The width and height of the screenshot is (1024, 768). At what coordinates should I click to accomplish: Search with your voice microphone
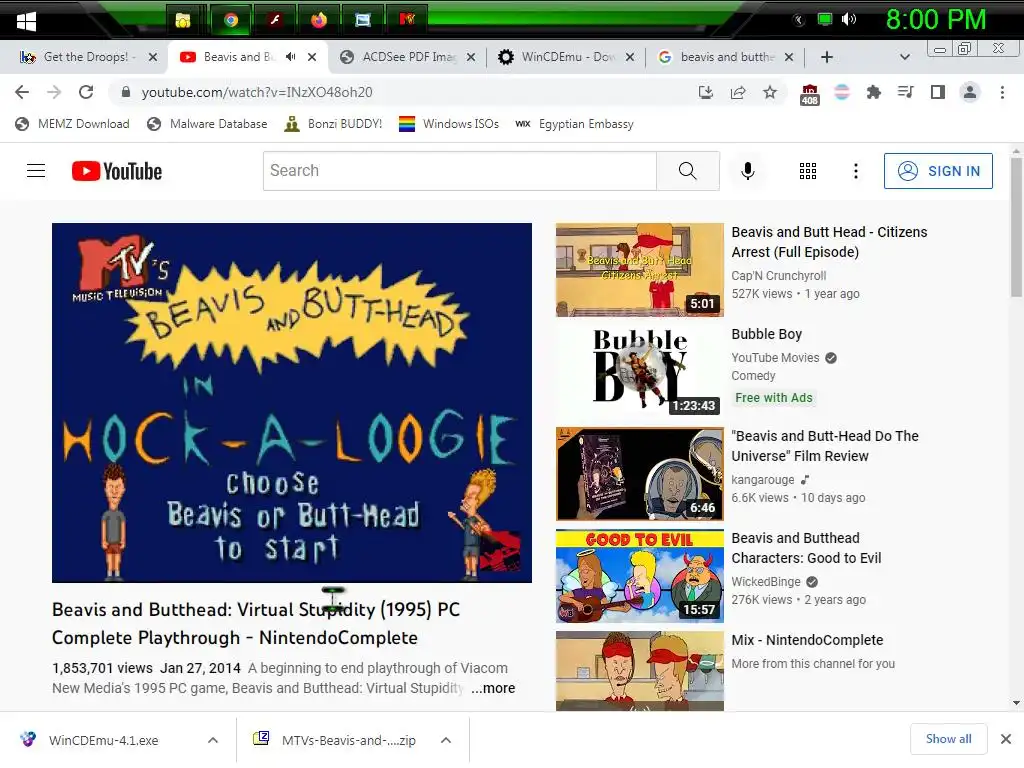[748, 171]
